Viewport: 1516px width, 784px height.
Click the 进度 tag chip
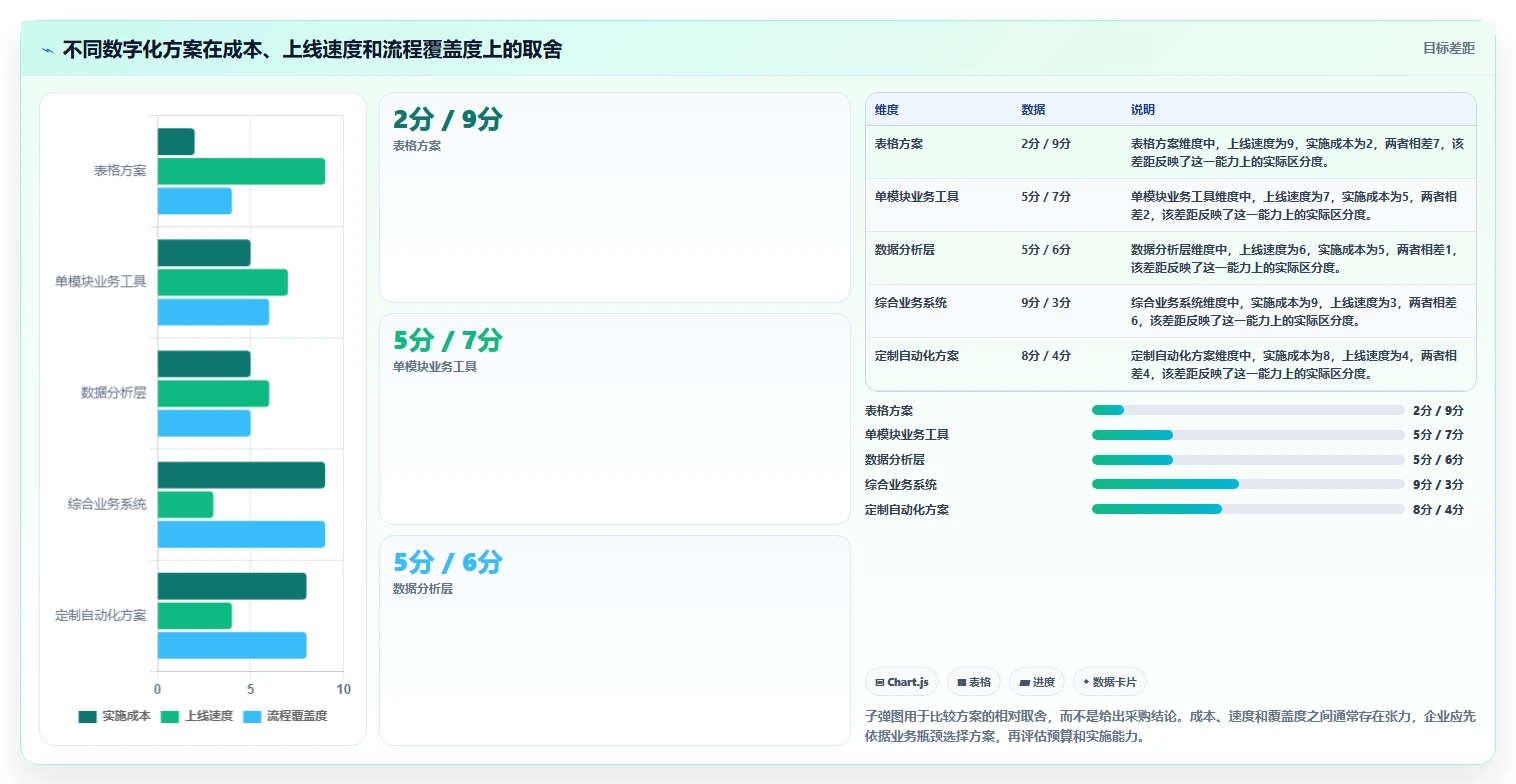pyautogui.click(x=1037, y=682)
